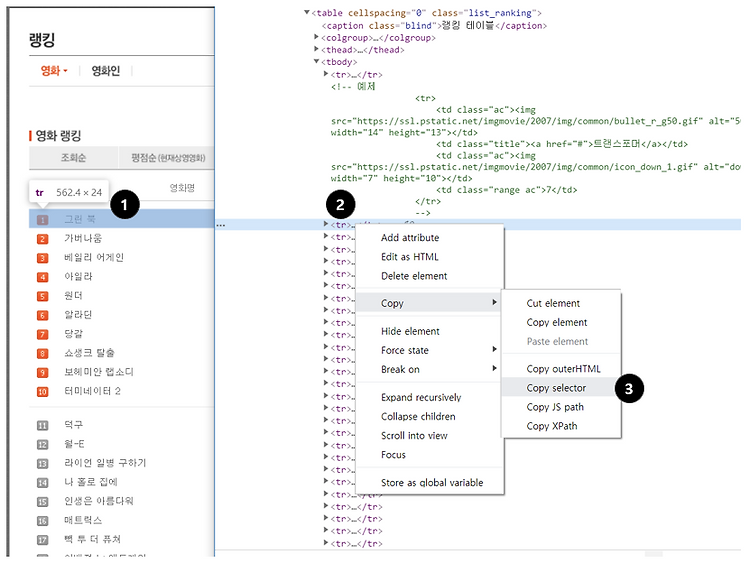Choose Expand recursively
750x563 pixels.
(x=421, y=397)
